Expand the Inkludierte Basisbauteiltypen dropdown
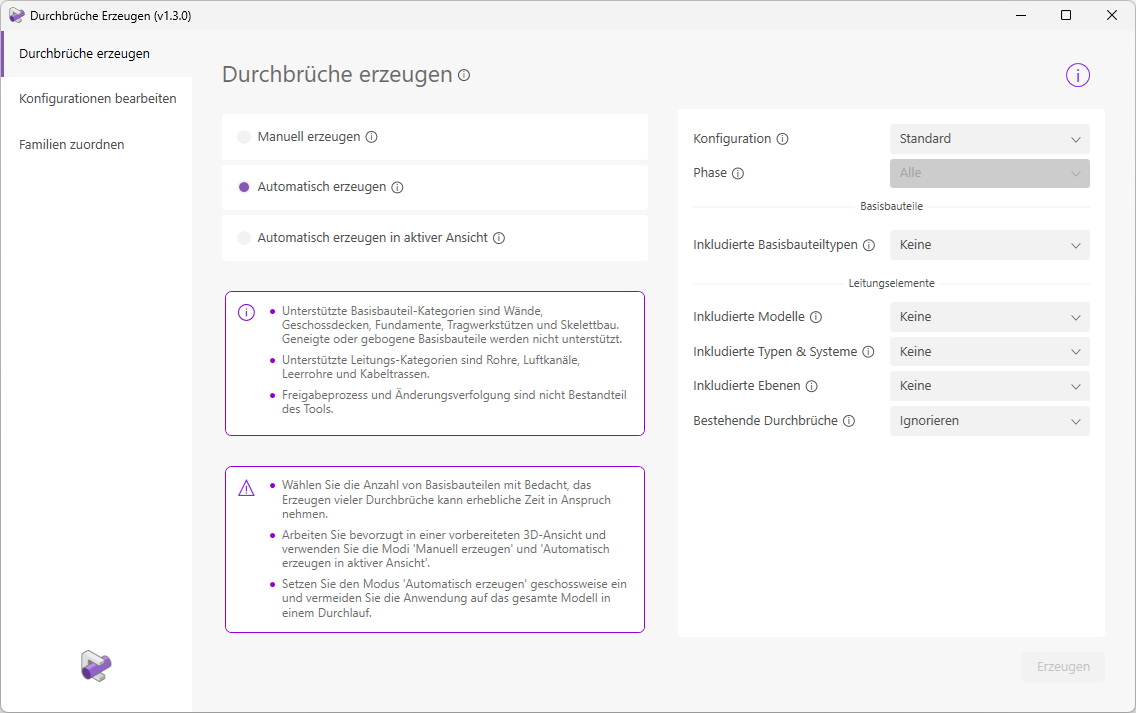Screen dimensions: 1136x713 (989, 245)
